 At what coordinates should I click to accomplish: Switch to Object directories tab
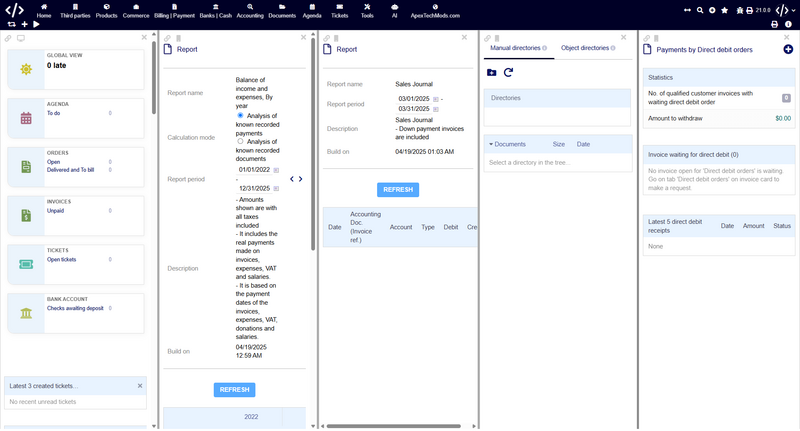coord(584,48)
